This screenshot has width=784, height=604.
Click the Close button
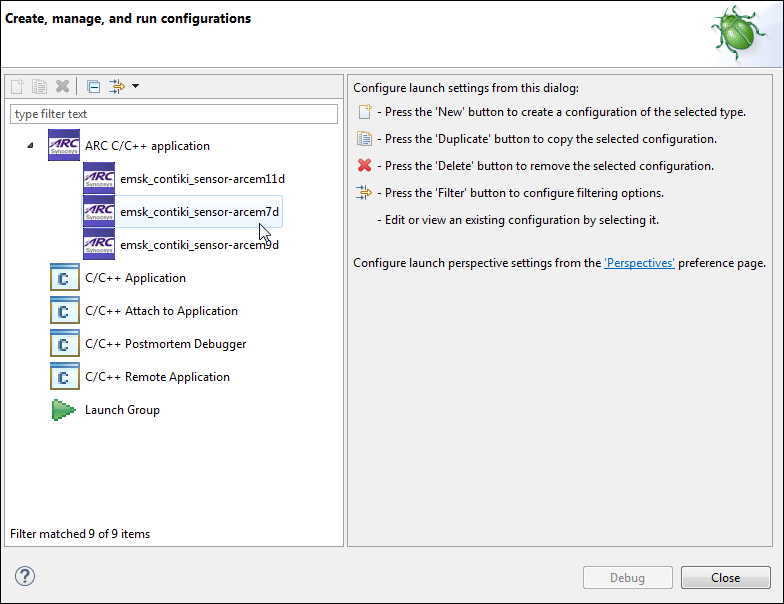point(726,578)
